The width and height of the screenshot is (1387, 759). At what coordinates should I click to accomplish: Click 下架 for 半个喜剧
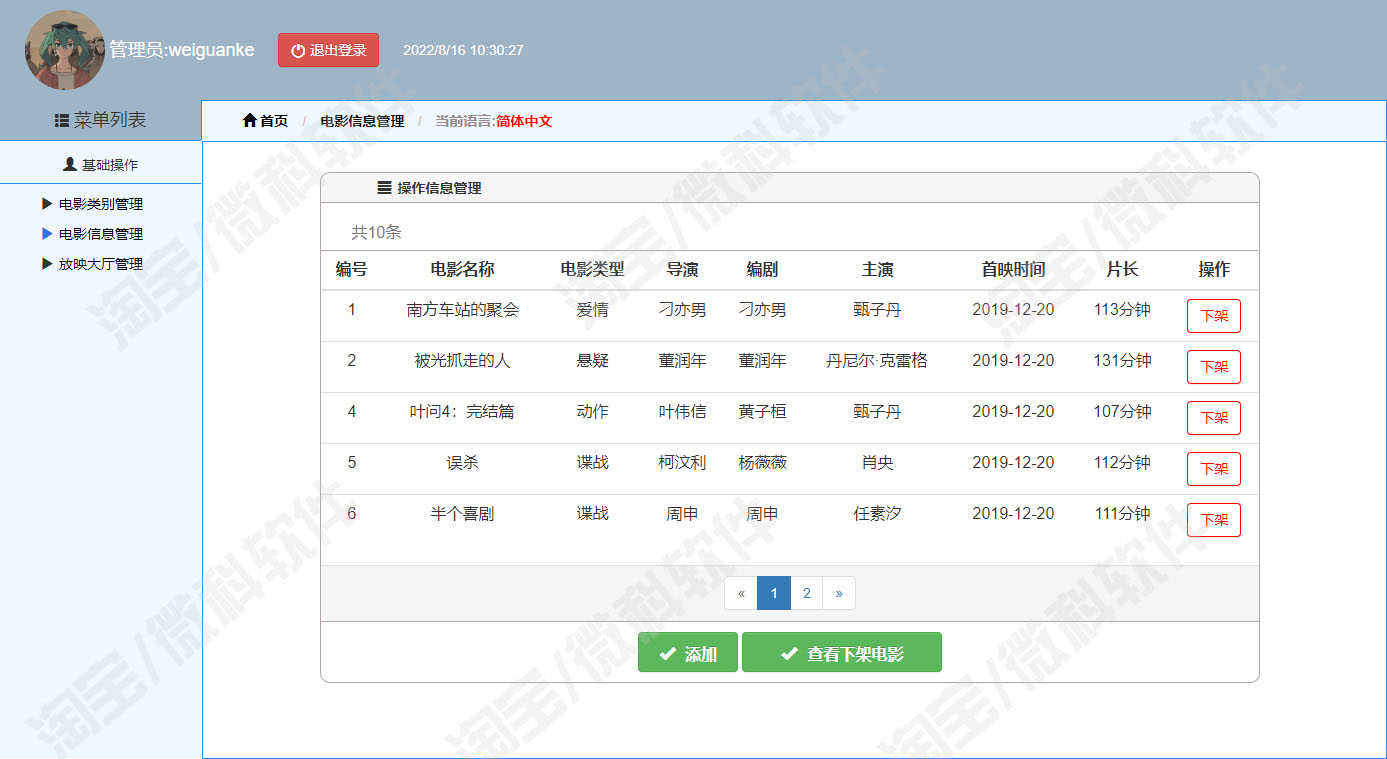[x=1214, y=520]
